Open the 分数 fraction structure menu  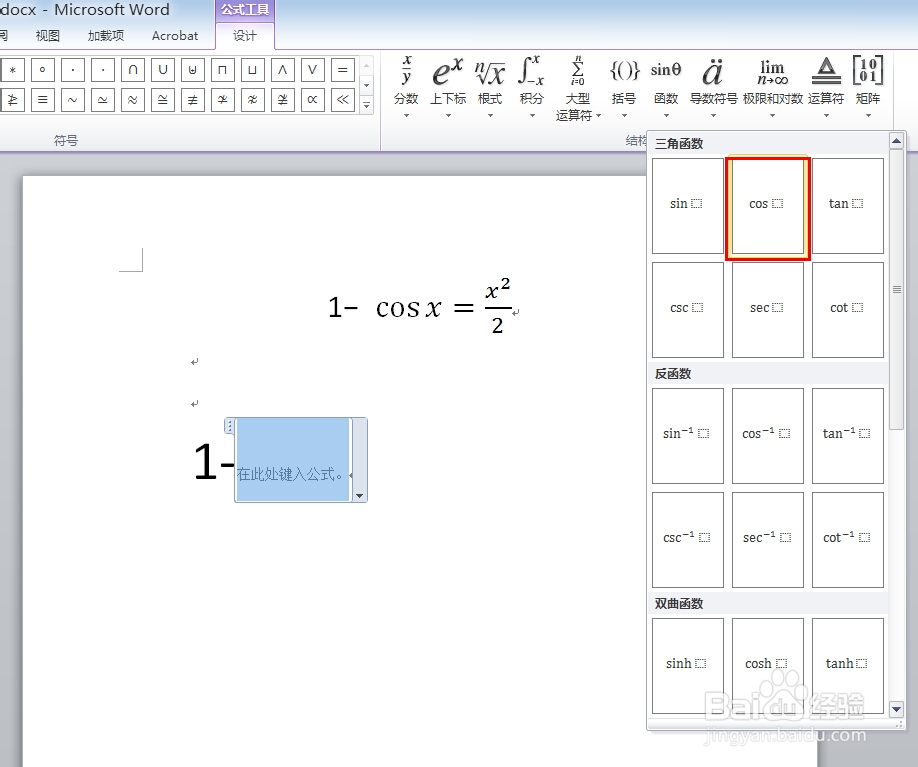406,87
